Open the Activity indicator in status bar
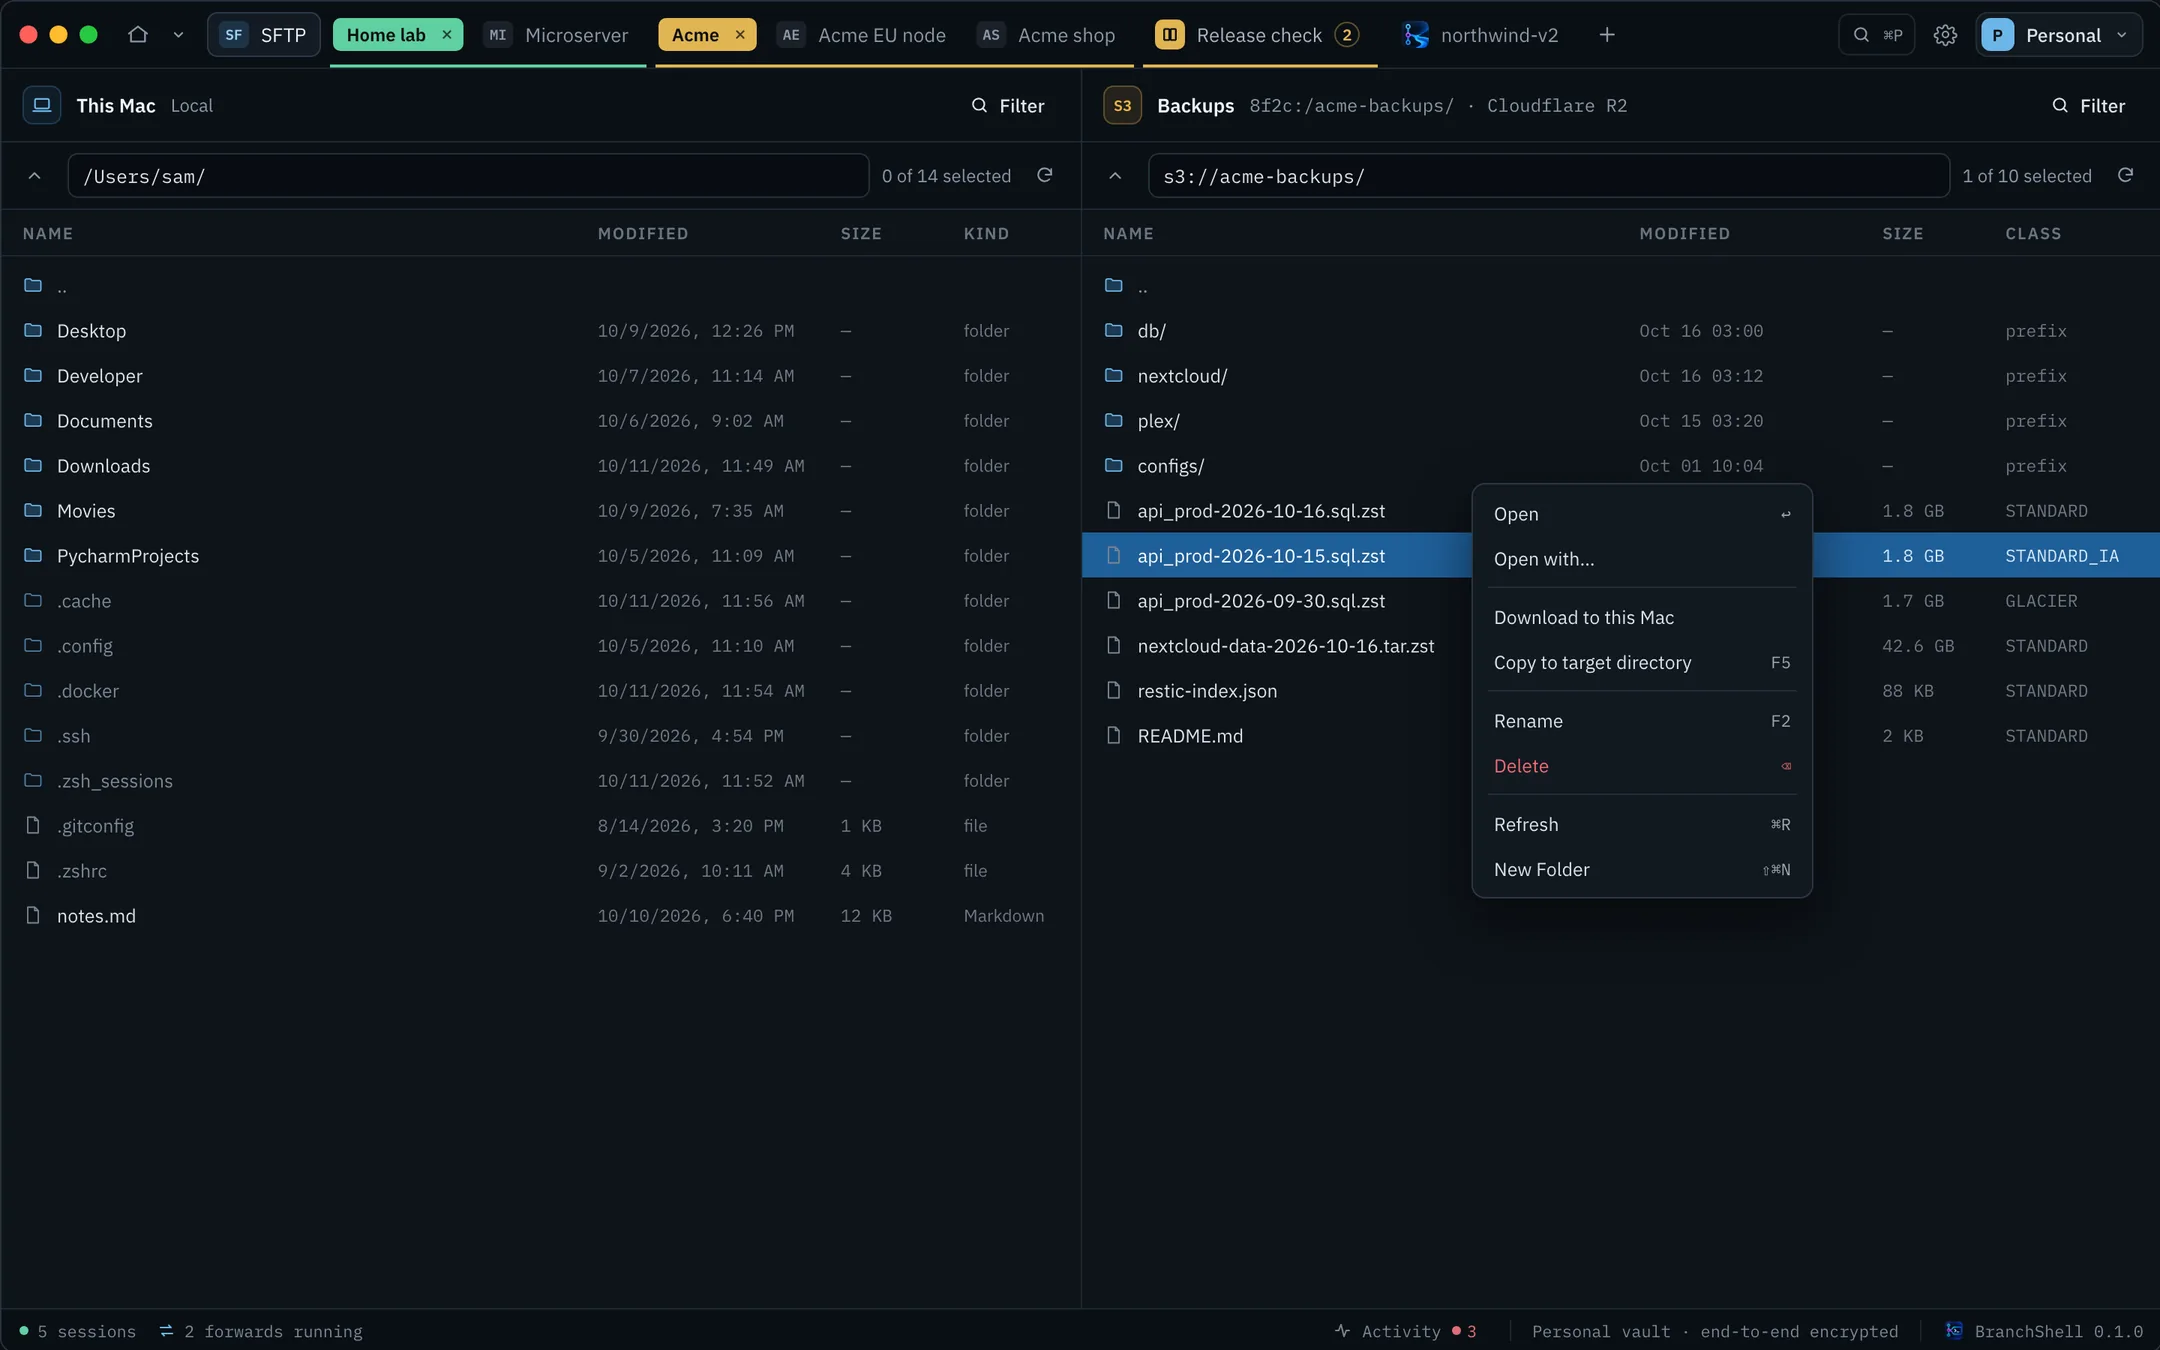Screen dimensions: 2160x1350 pos(1405,1332)
